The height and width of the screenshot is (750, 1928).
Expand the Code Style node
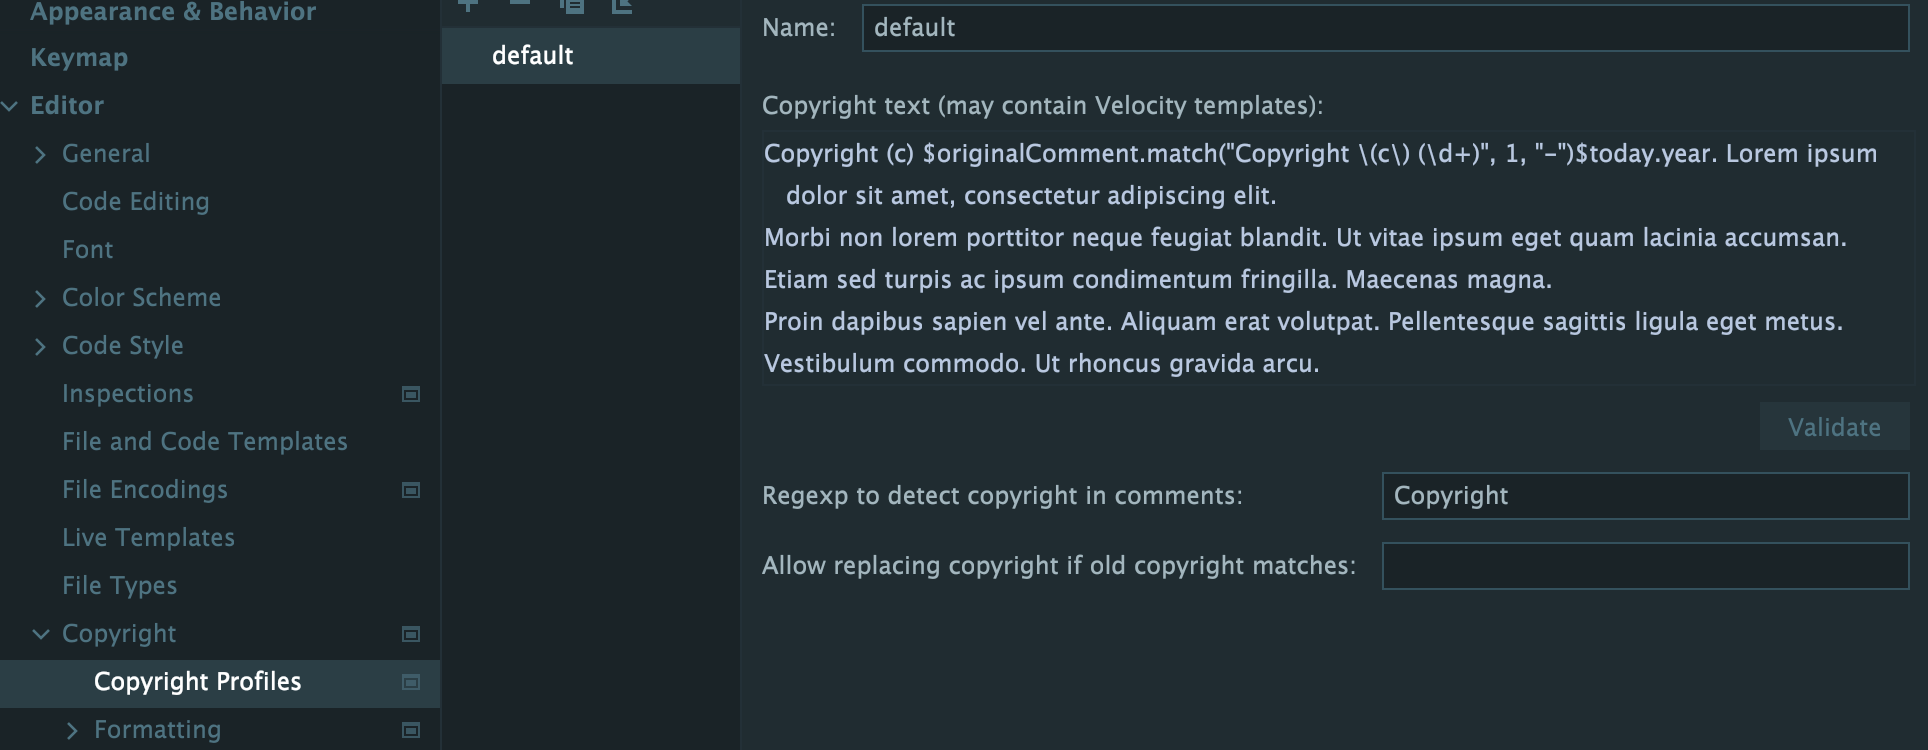point(40,346)
